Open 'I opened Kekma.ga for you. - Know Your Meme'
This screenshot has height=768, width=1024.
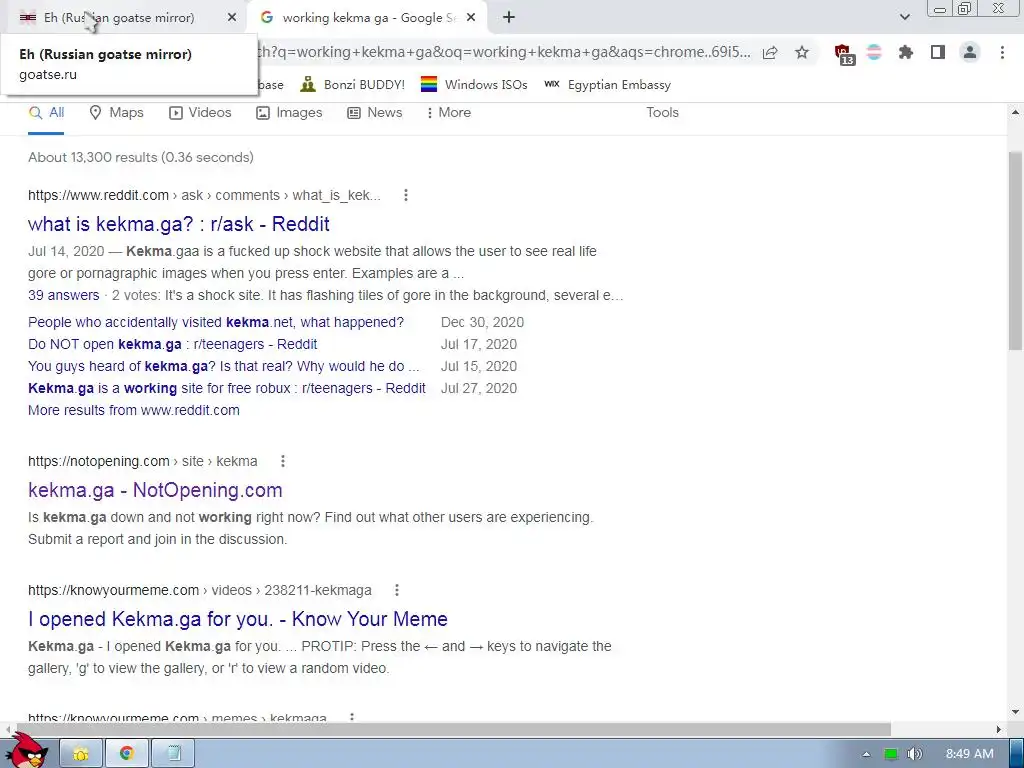click(238, 618)
